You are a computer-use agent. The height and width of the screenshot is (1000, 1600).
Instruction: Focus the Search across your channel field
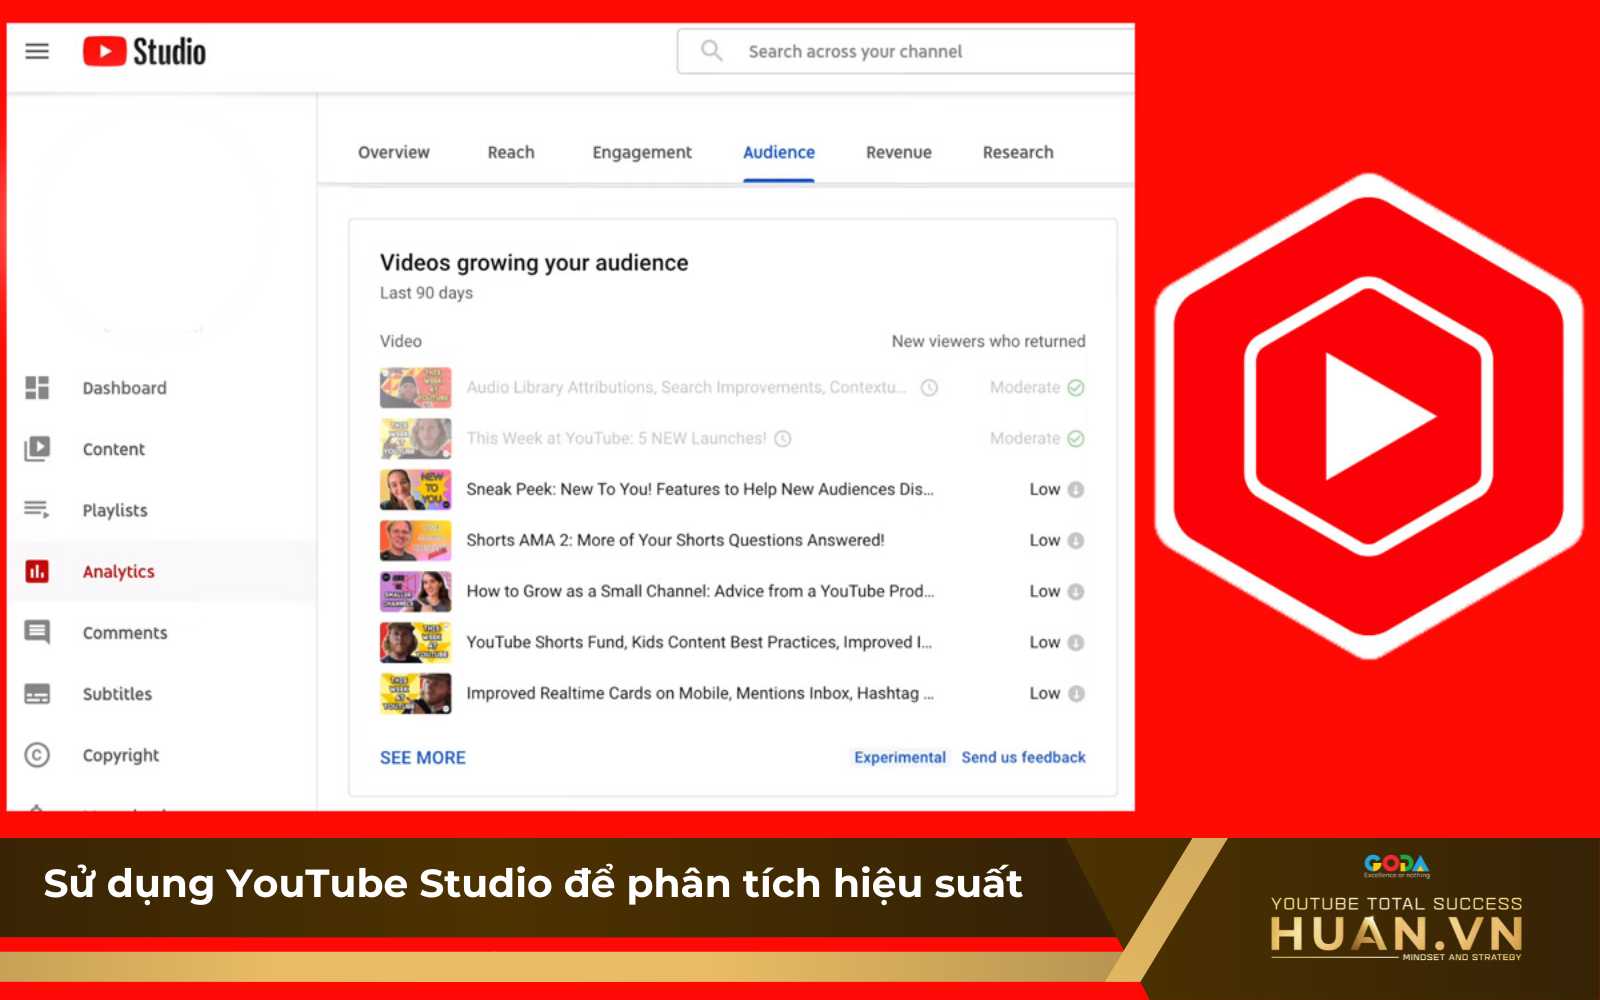point(906,51)
